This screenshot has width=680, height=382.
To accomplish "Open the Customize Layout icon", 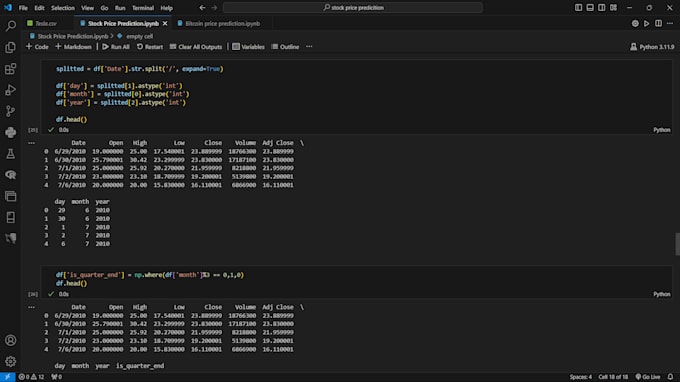I will [x=613, y=7].
